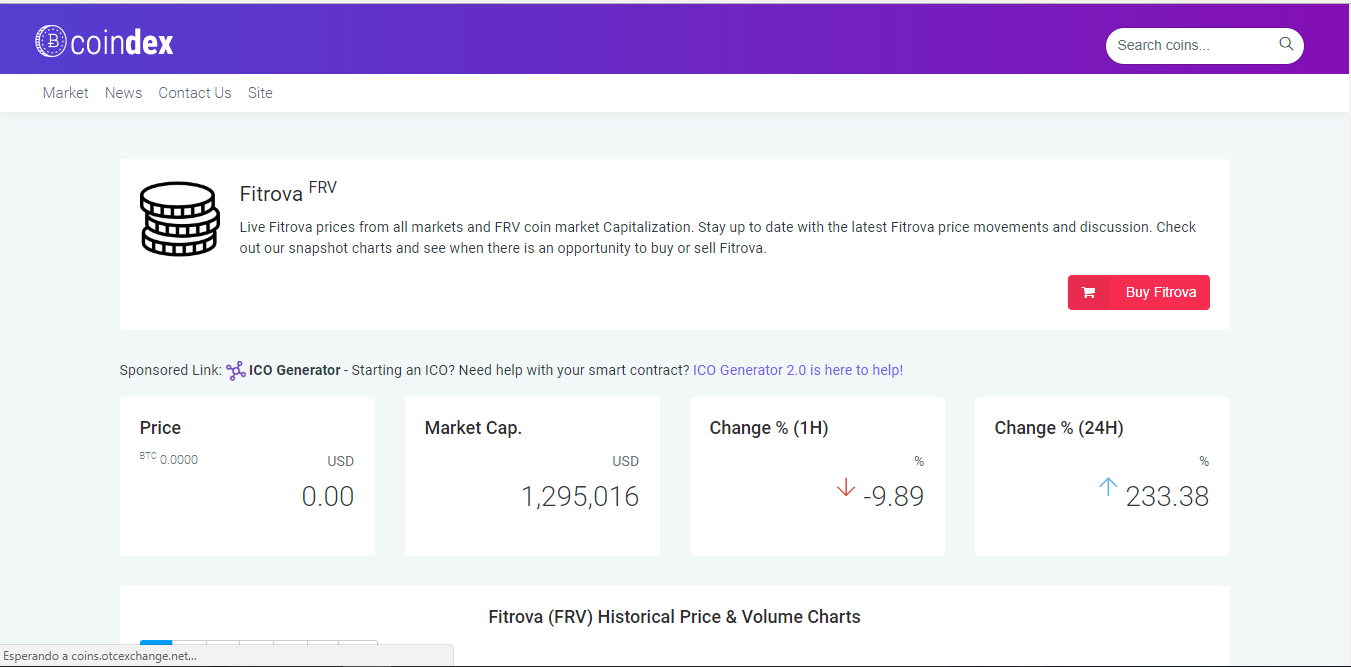1351x667 pixels.
Task: Click the ICO Generator molecule icon
Action: pyautogui.click(x=236, y=371)
